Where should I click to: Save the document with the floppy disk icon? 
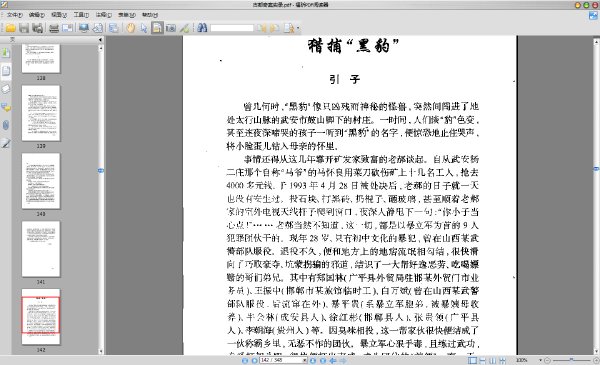coord(24,28)
